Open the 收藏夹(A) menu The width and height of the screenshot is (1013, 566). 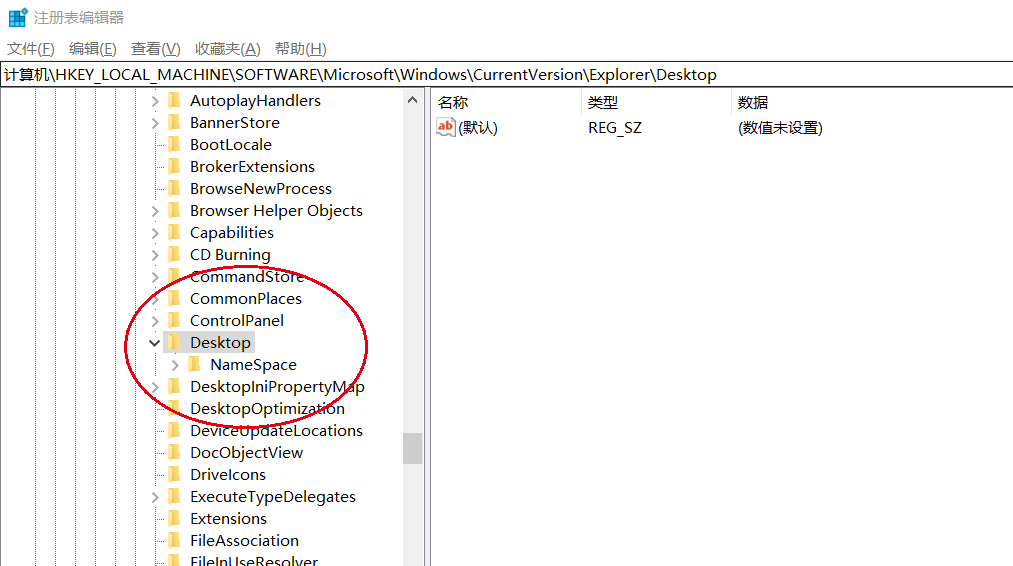[227, 49]
